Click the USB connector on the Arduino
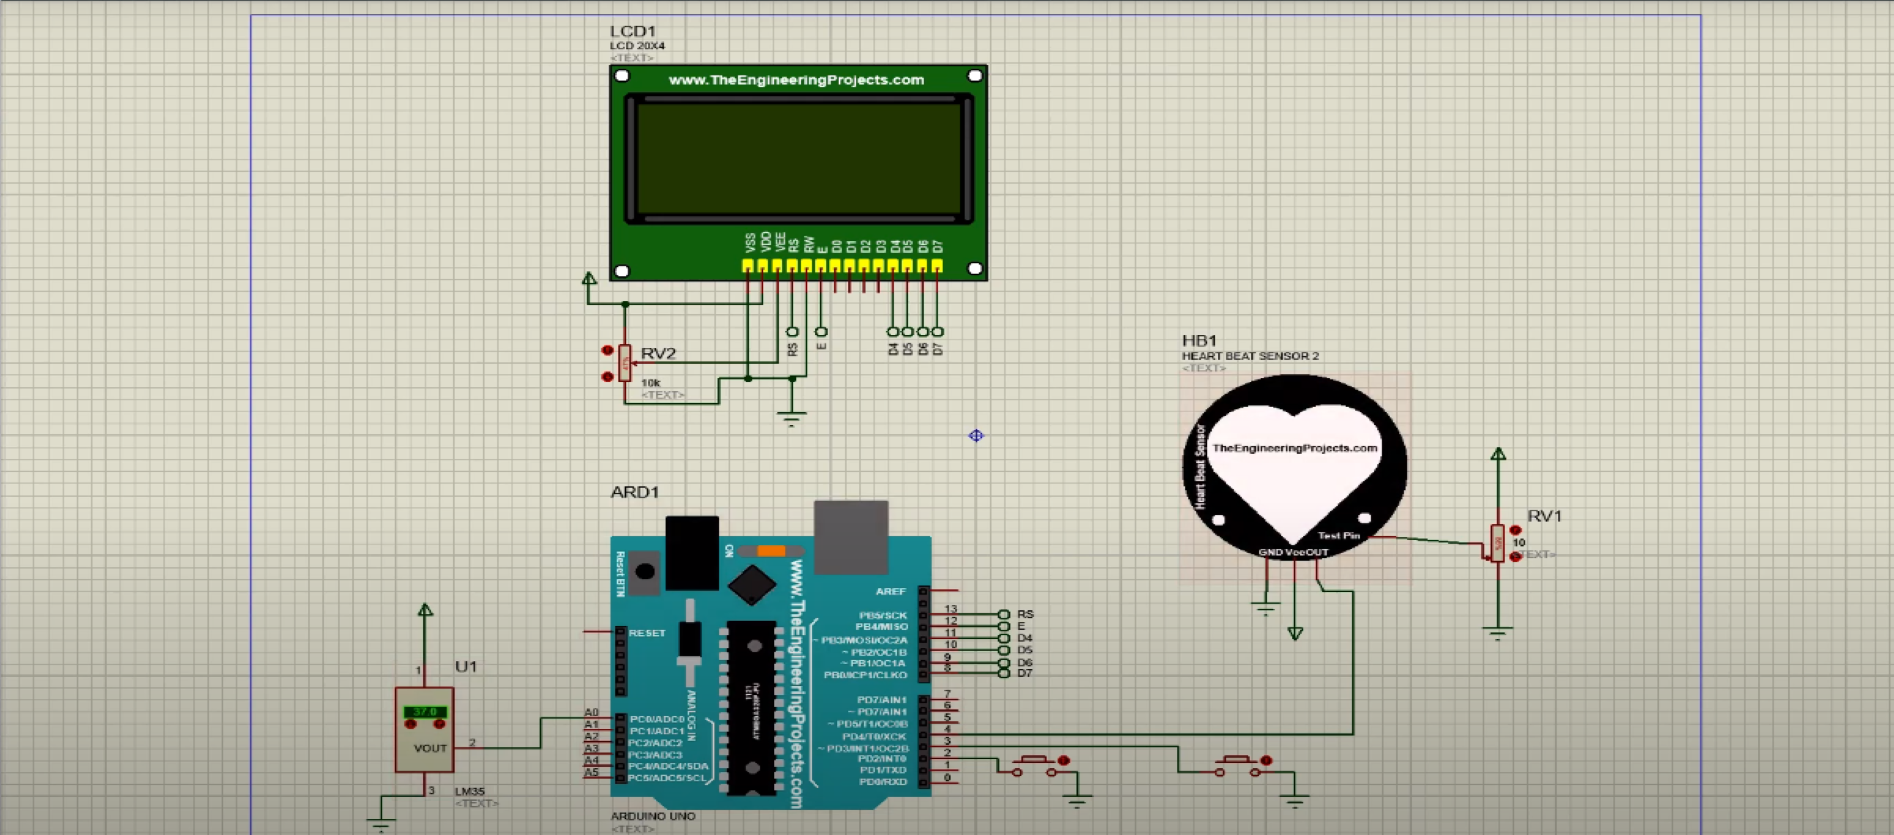 [x=851, y=538]
